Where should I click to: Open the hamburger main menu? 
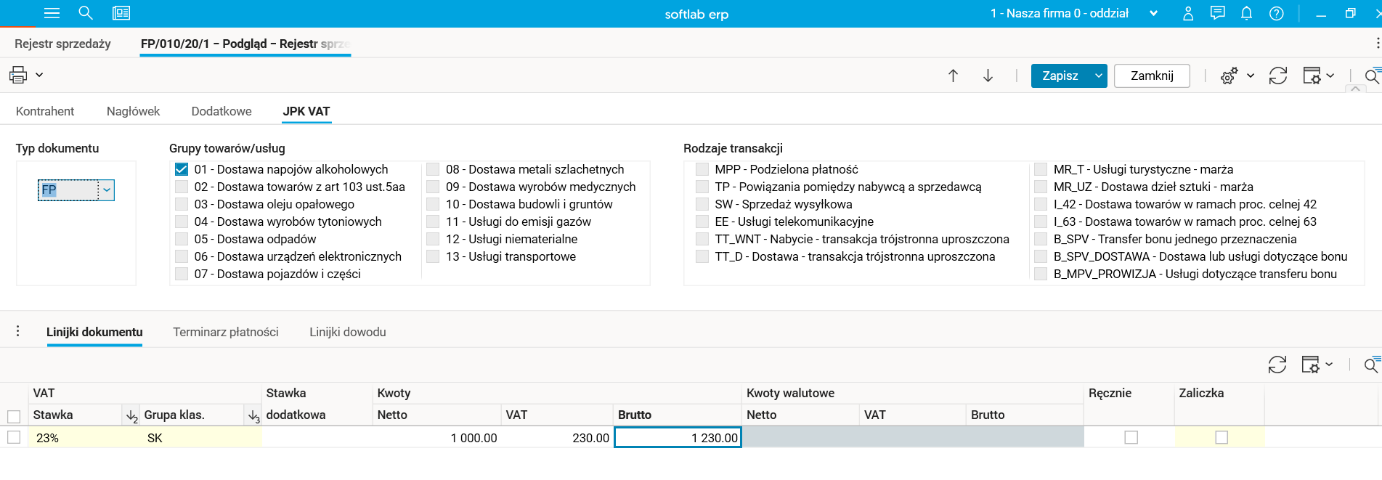(x=53, y=13)
